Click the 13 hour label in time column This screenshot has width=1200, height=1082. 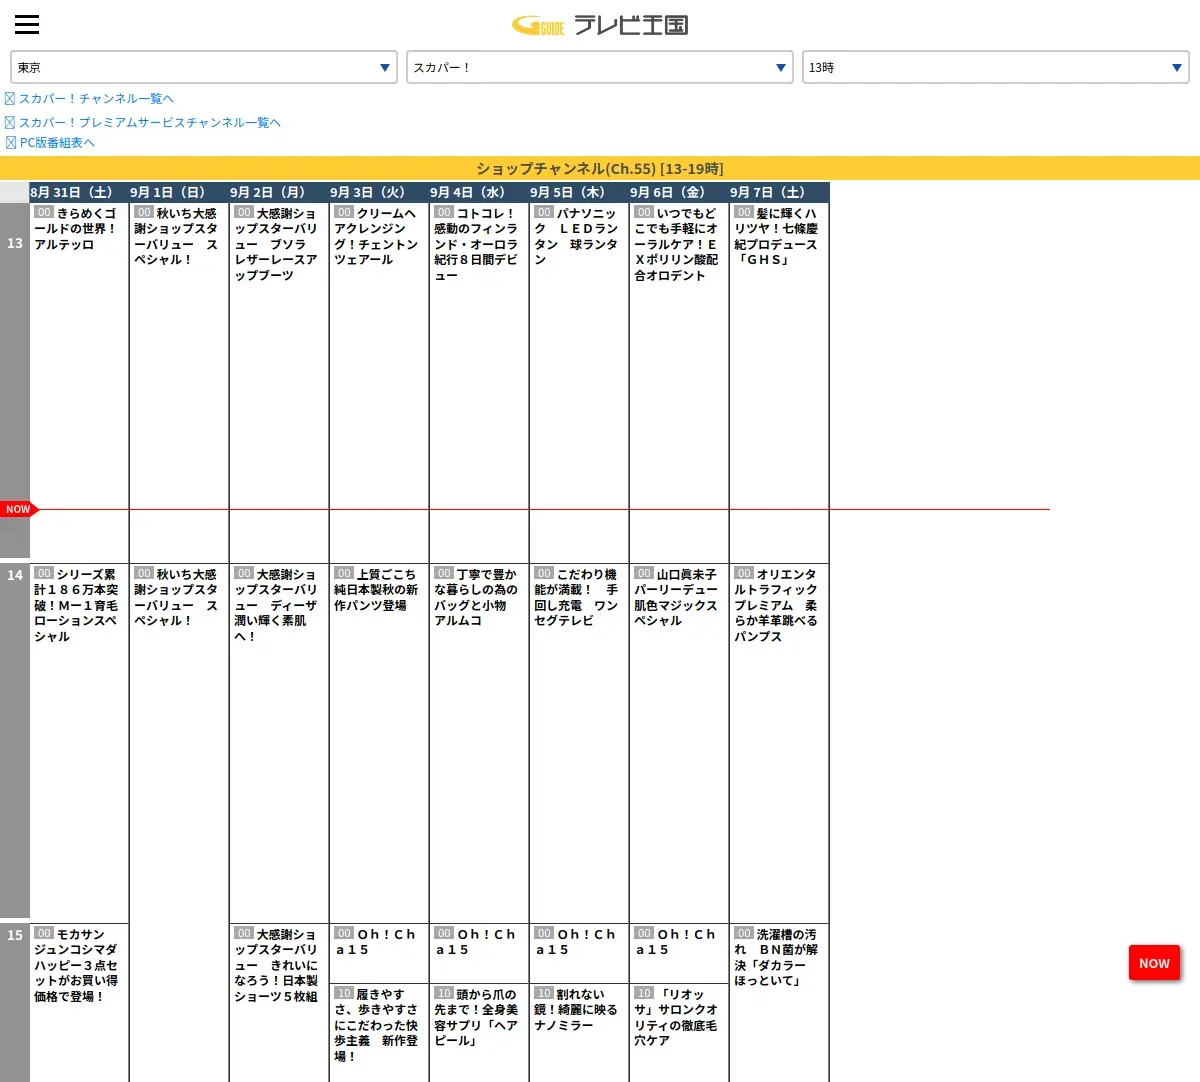(15, 243)
